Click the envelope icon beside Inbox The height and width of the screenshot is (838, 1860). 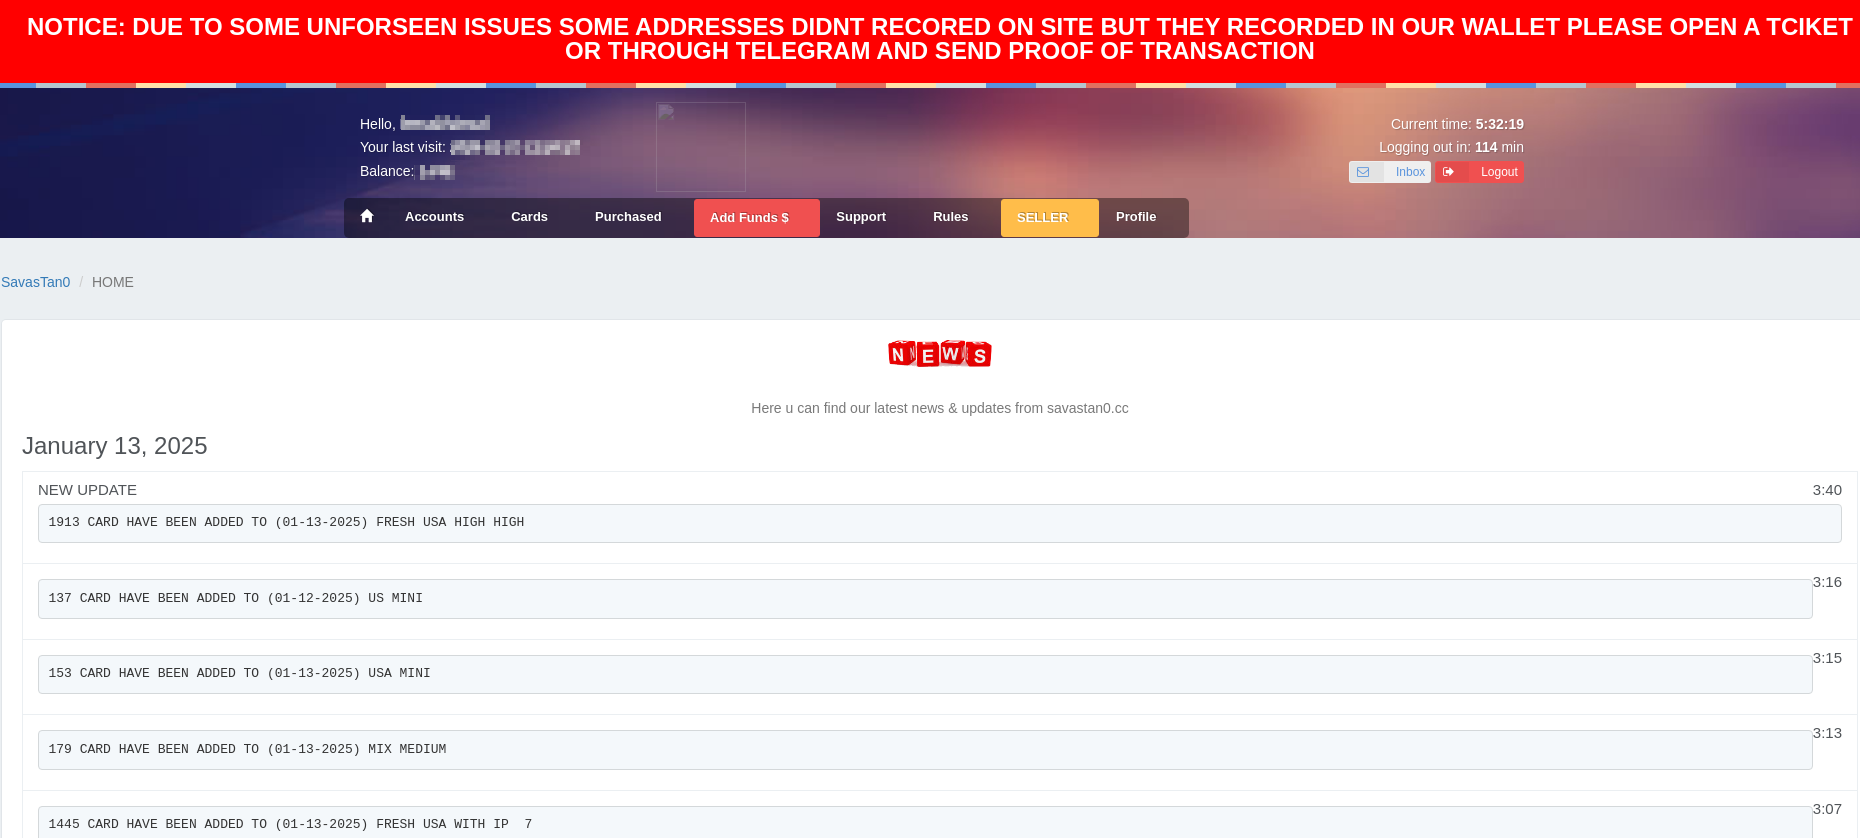1363,172
